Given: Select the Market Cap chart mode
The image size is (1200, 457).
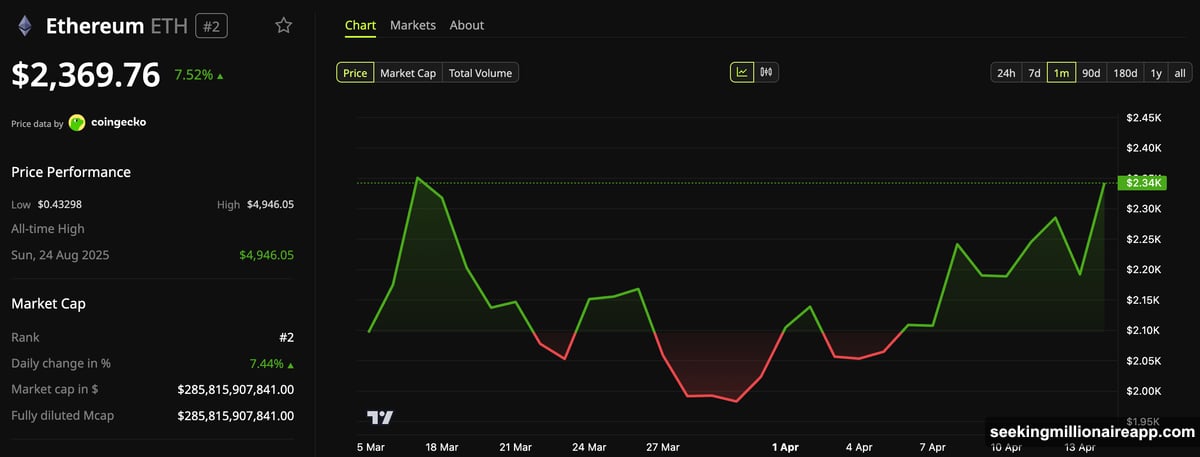Looking at the screenshot, I should click(x=408, y=73).
